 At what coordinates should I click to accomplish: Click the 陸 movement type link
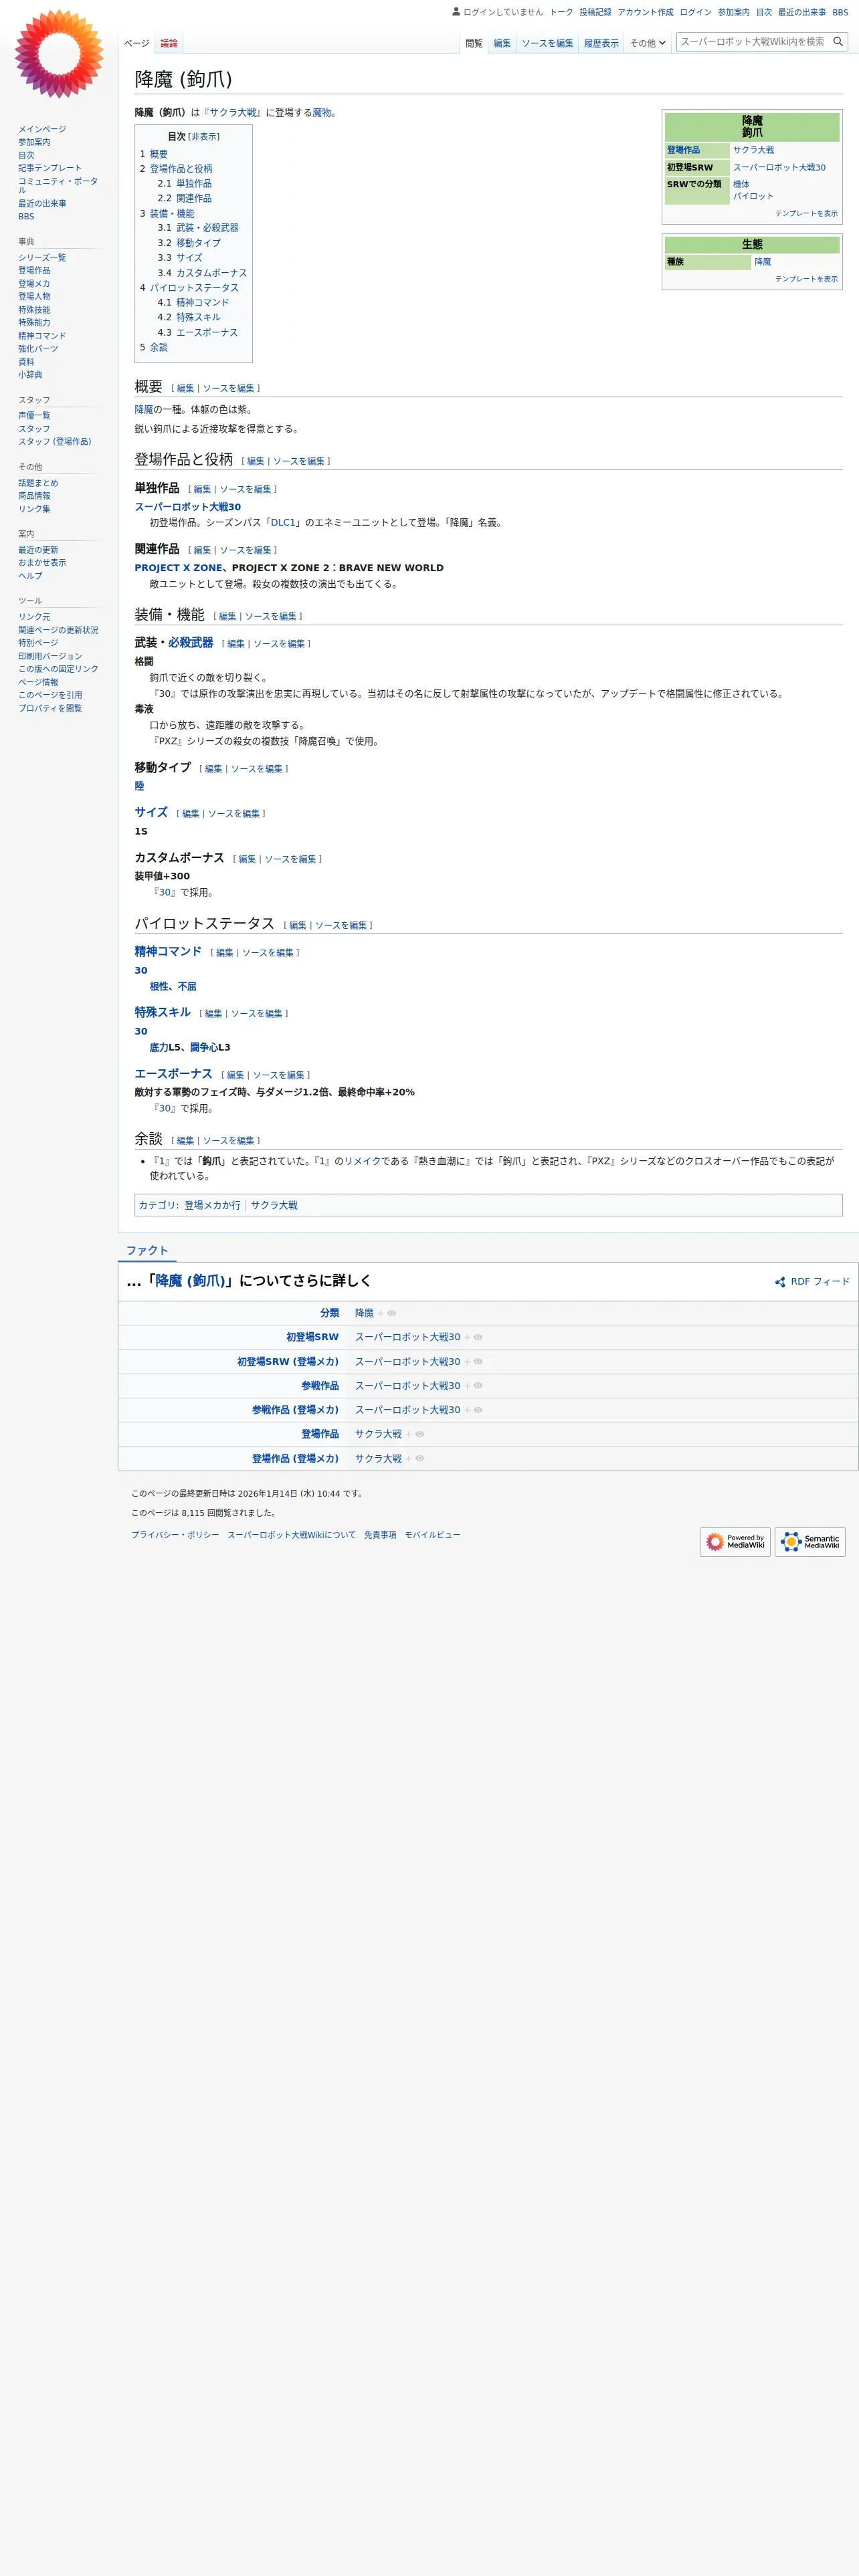140,787
